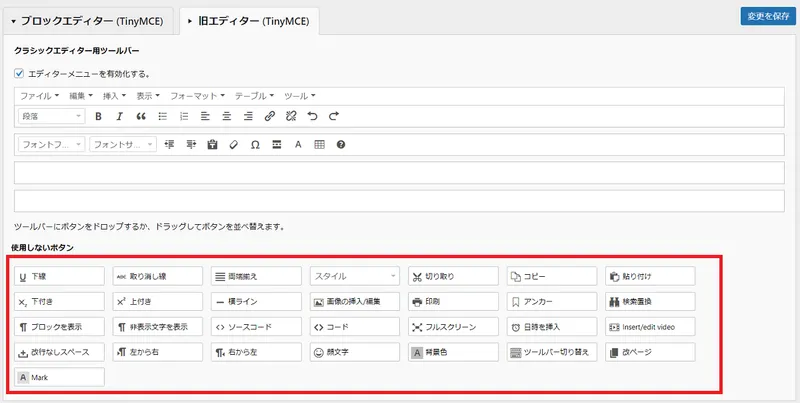
Task: Click the align left icon
Action: click(205, 116)
